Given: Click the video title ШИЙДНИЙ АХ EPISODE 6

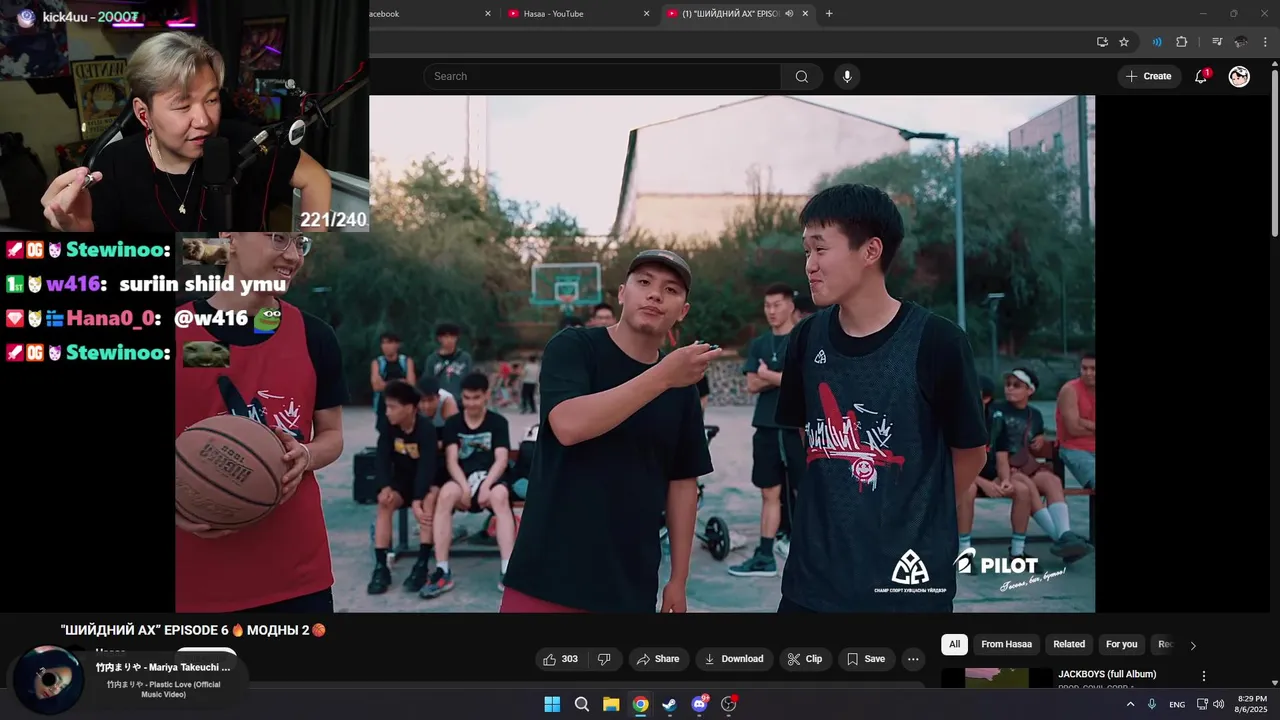Looking at the screenshot, I should [193, 630].
